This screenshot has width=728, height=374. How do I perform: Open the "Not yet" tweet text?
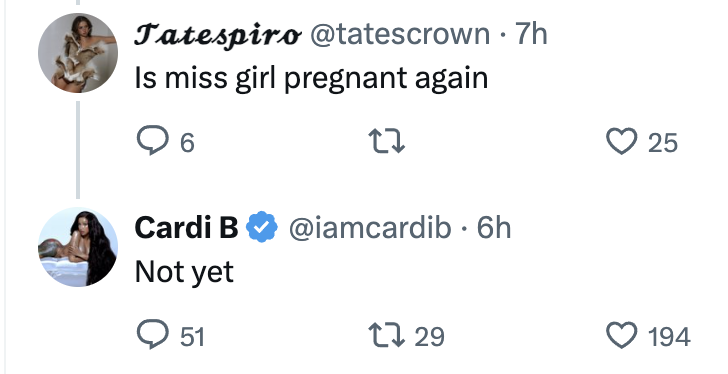184,271
